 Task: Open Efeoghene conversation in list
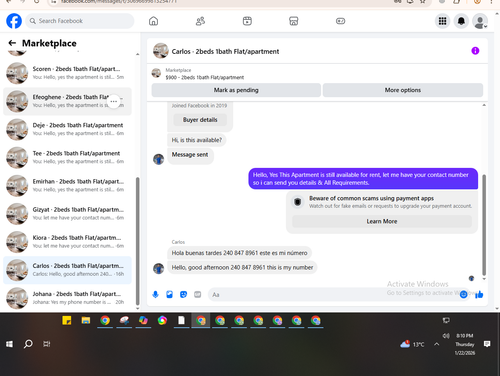point(67,101)
